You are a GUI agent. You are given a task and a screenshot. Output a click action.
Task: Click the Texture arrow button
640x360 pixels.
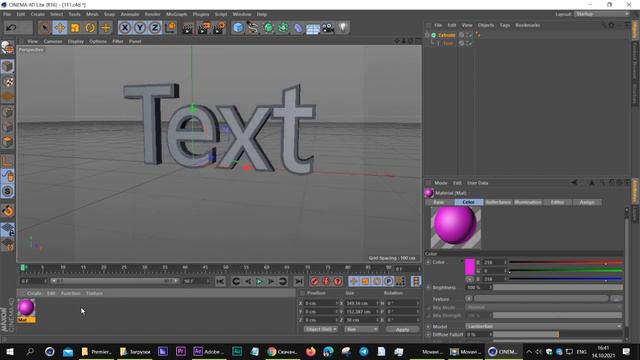point(469,299)
